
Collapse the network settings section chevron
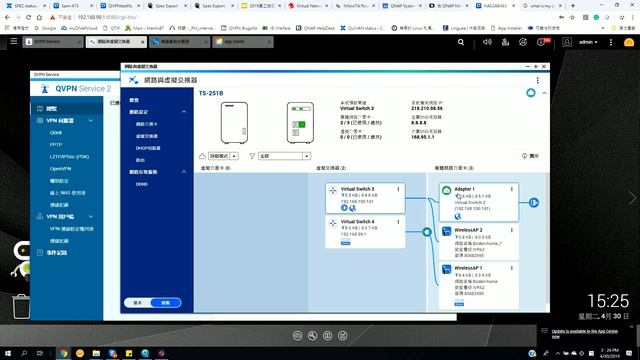(184, 112)
